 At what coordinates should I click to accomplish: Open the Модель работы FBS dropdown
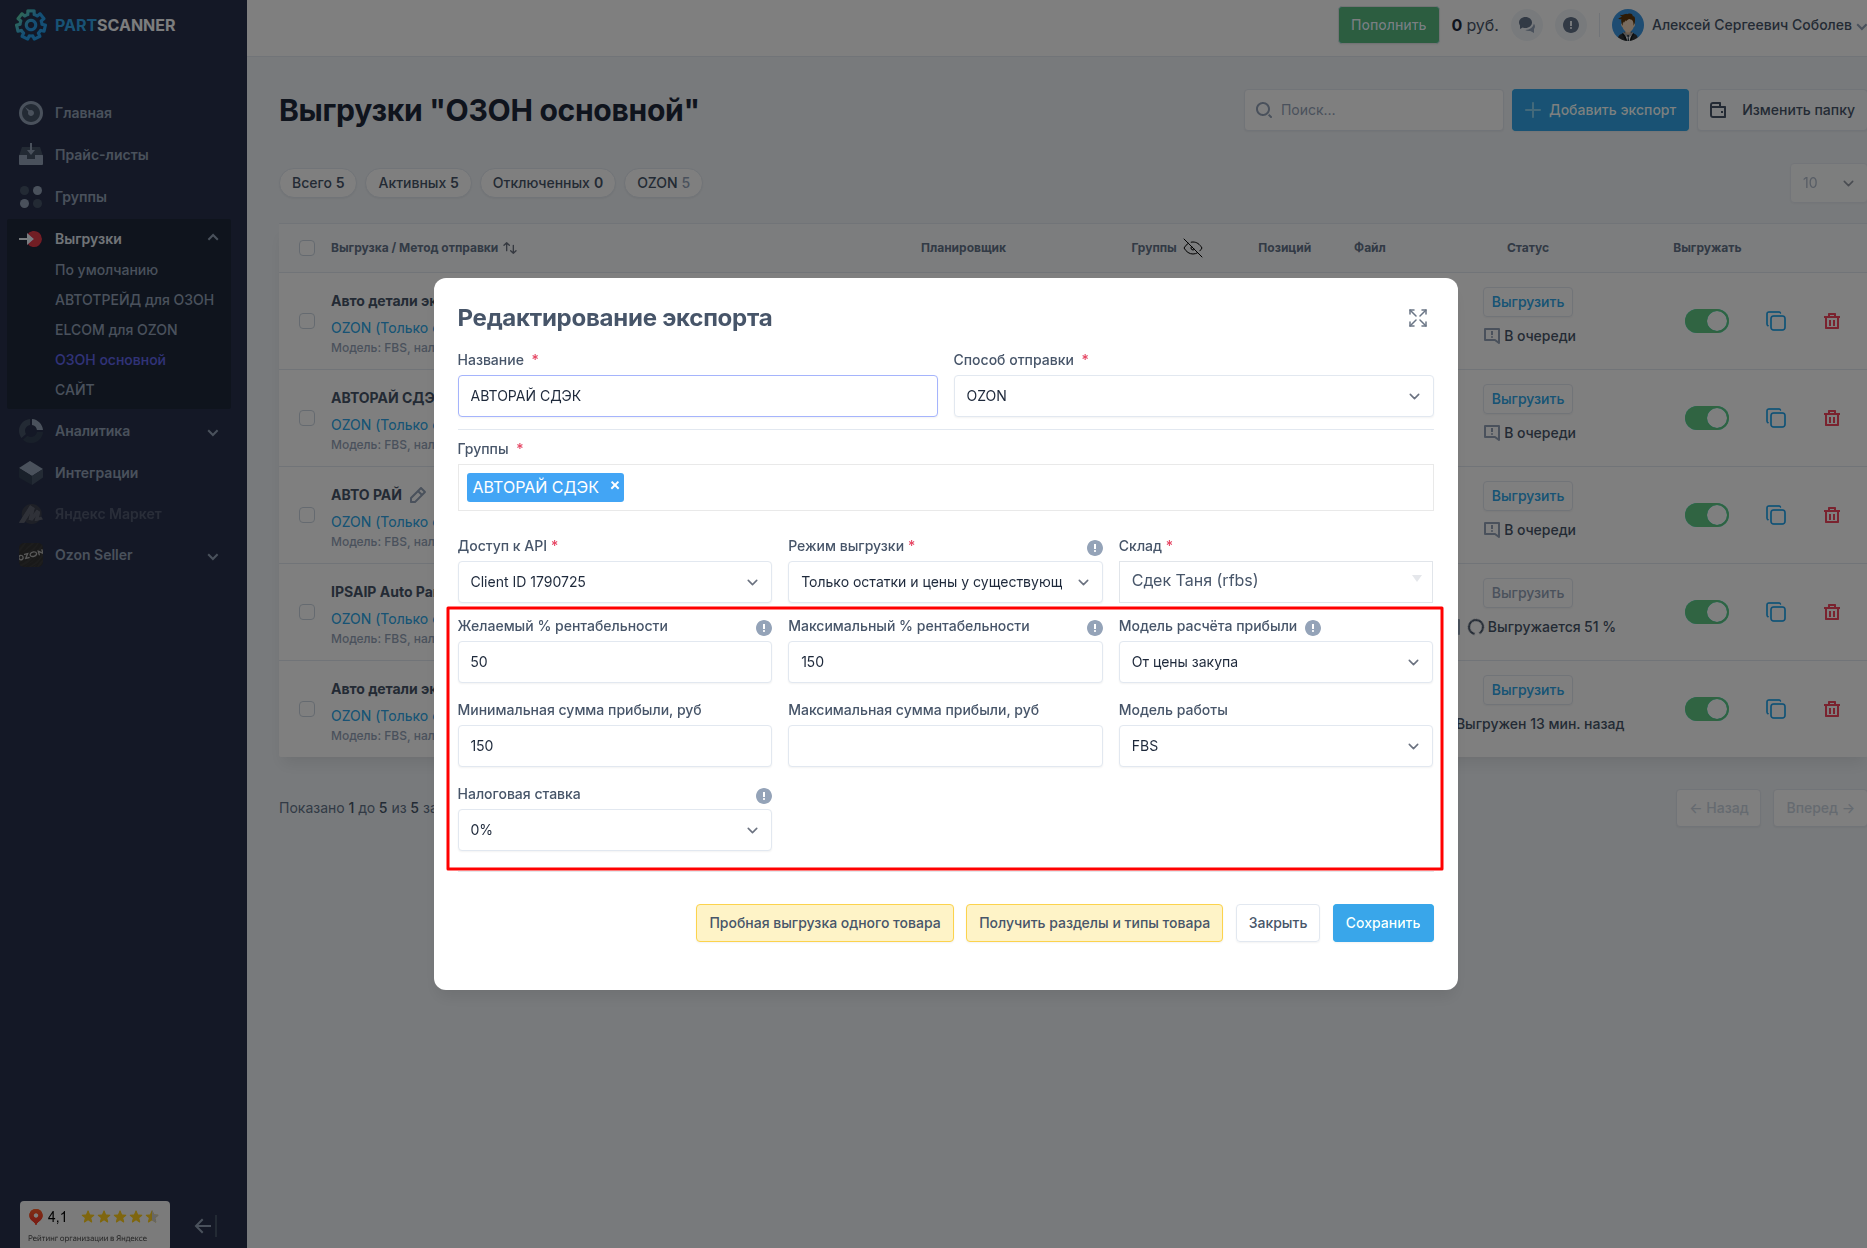coord(1275,746)
